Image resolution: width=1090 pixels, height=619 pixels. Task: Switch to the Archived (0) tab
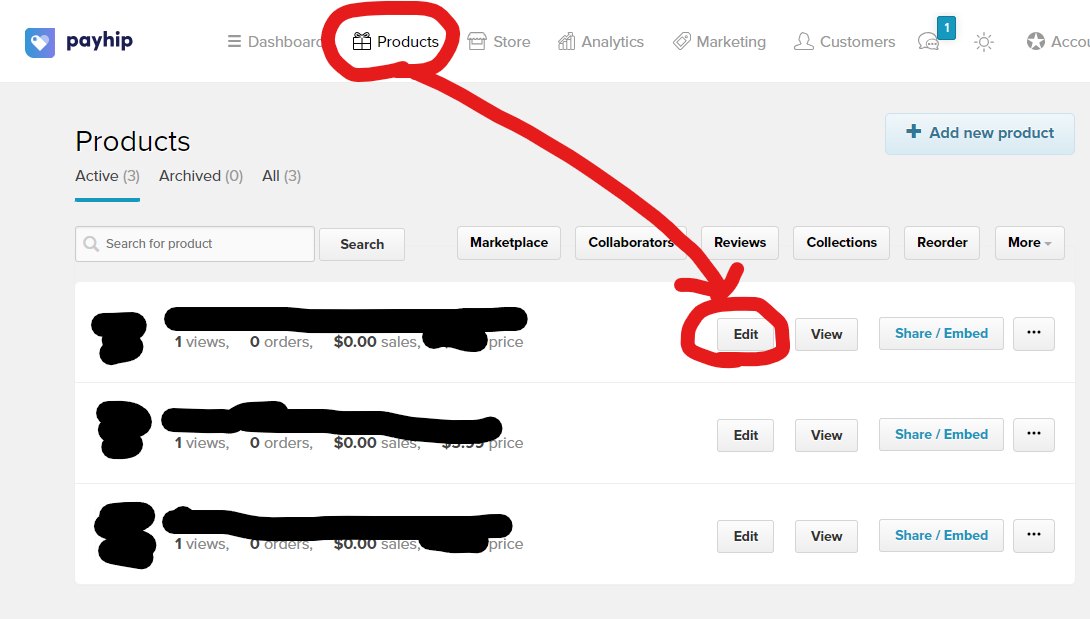pos(201,176)
